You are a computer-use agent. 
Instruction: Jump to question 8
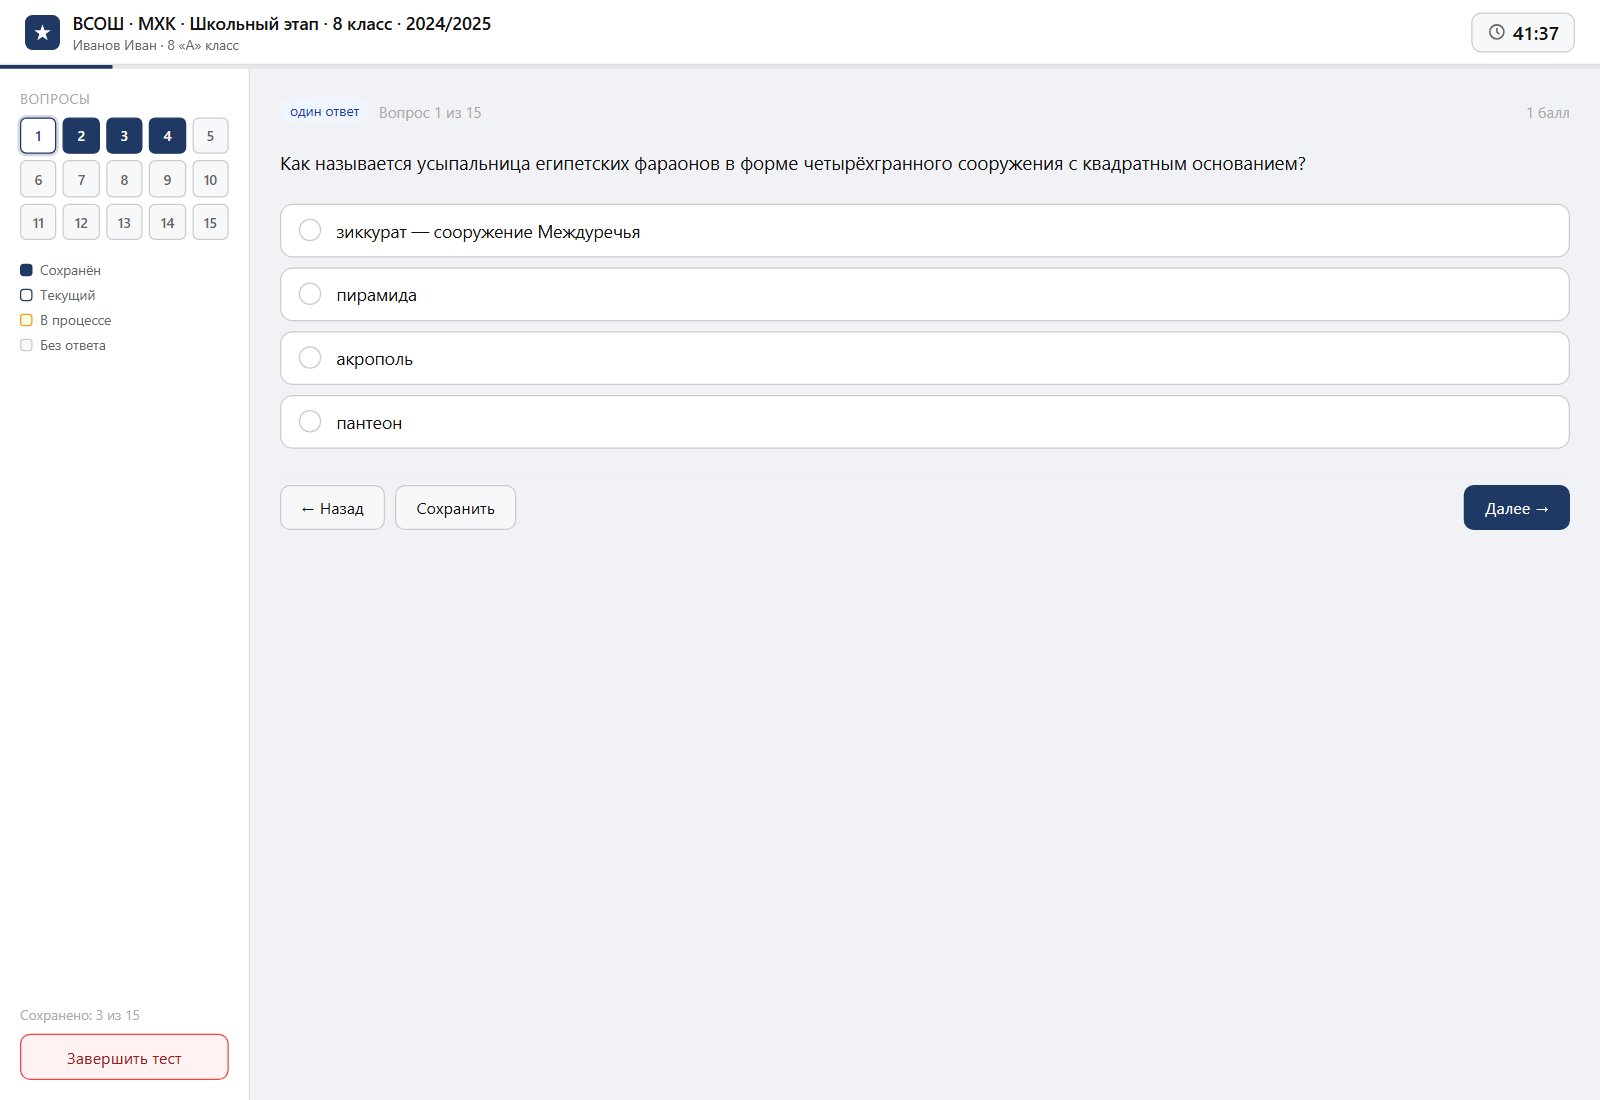124,180
